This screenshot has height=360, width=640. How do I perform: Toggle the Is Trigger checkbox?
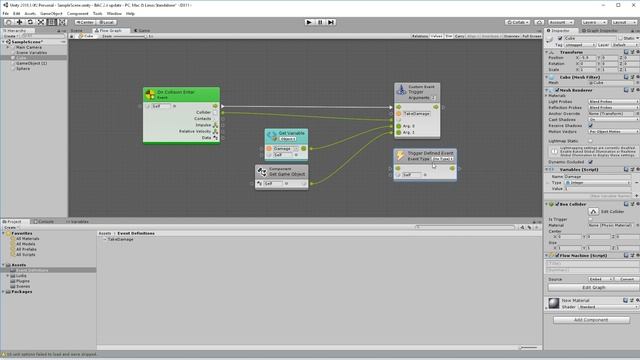pyautogui.click(x=591, y=219)
